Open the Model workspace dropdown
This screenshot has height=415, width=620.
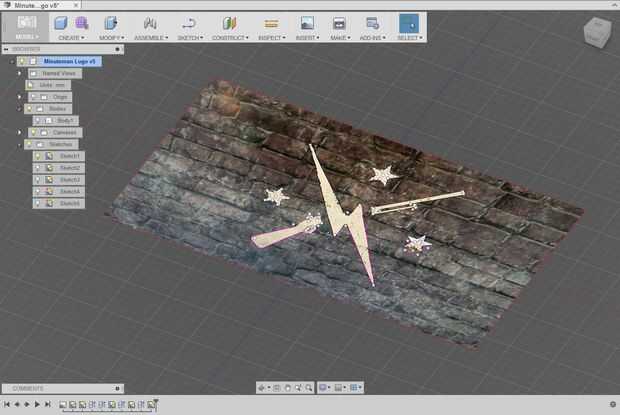pyautogui.click(x=26, y=27)
